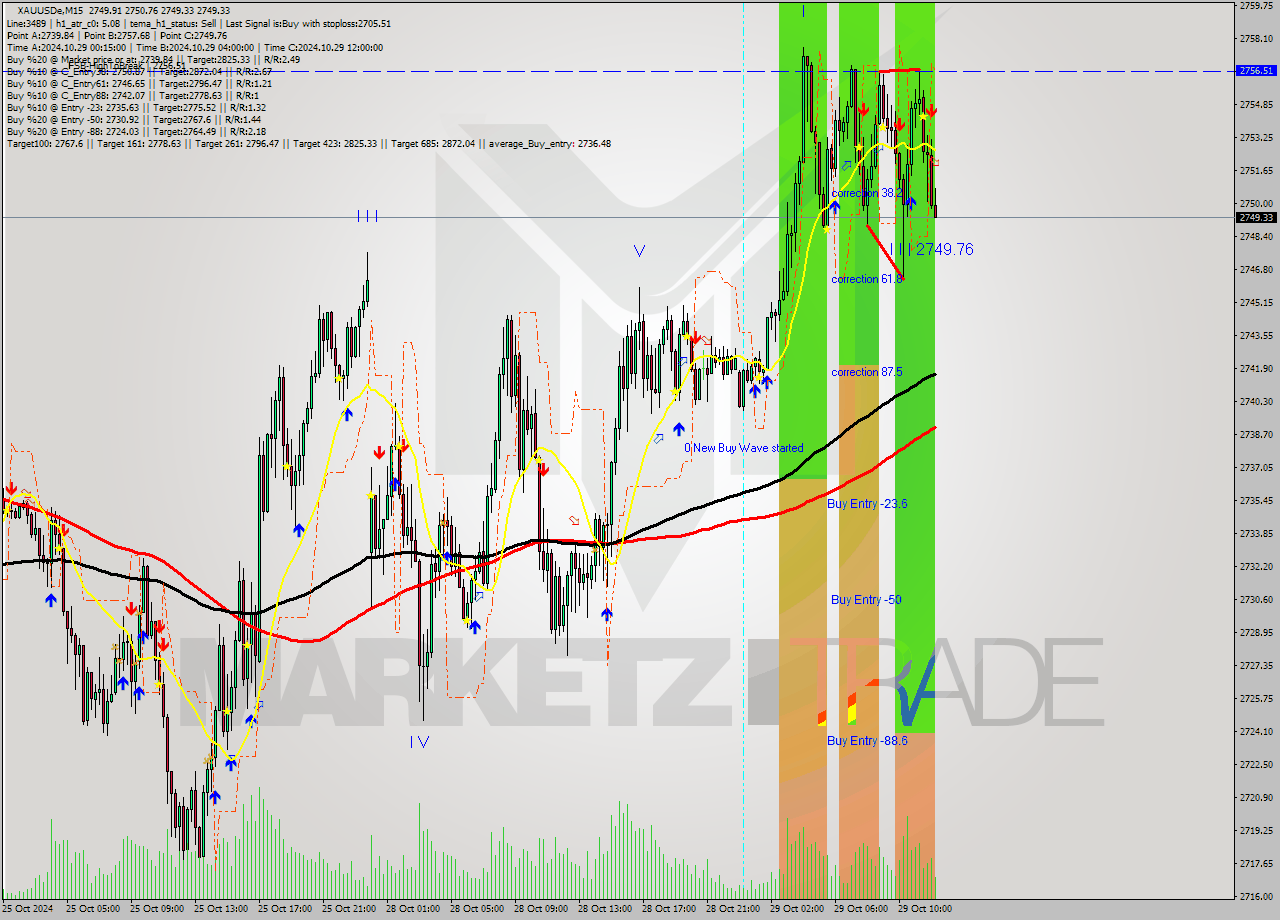Viewport: 1280px width, 920px height.
Task: Click the 'Buy %10 @ C_Entry88: 2742.07' line
Action: point(75,95)
